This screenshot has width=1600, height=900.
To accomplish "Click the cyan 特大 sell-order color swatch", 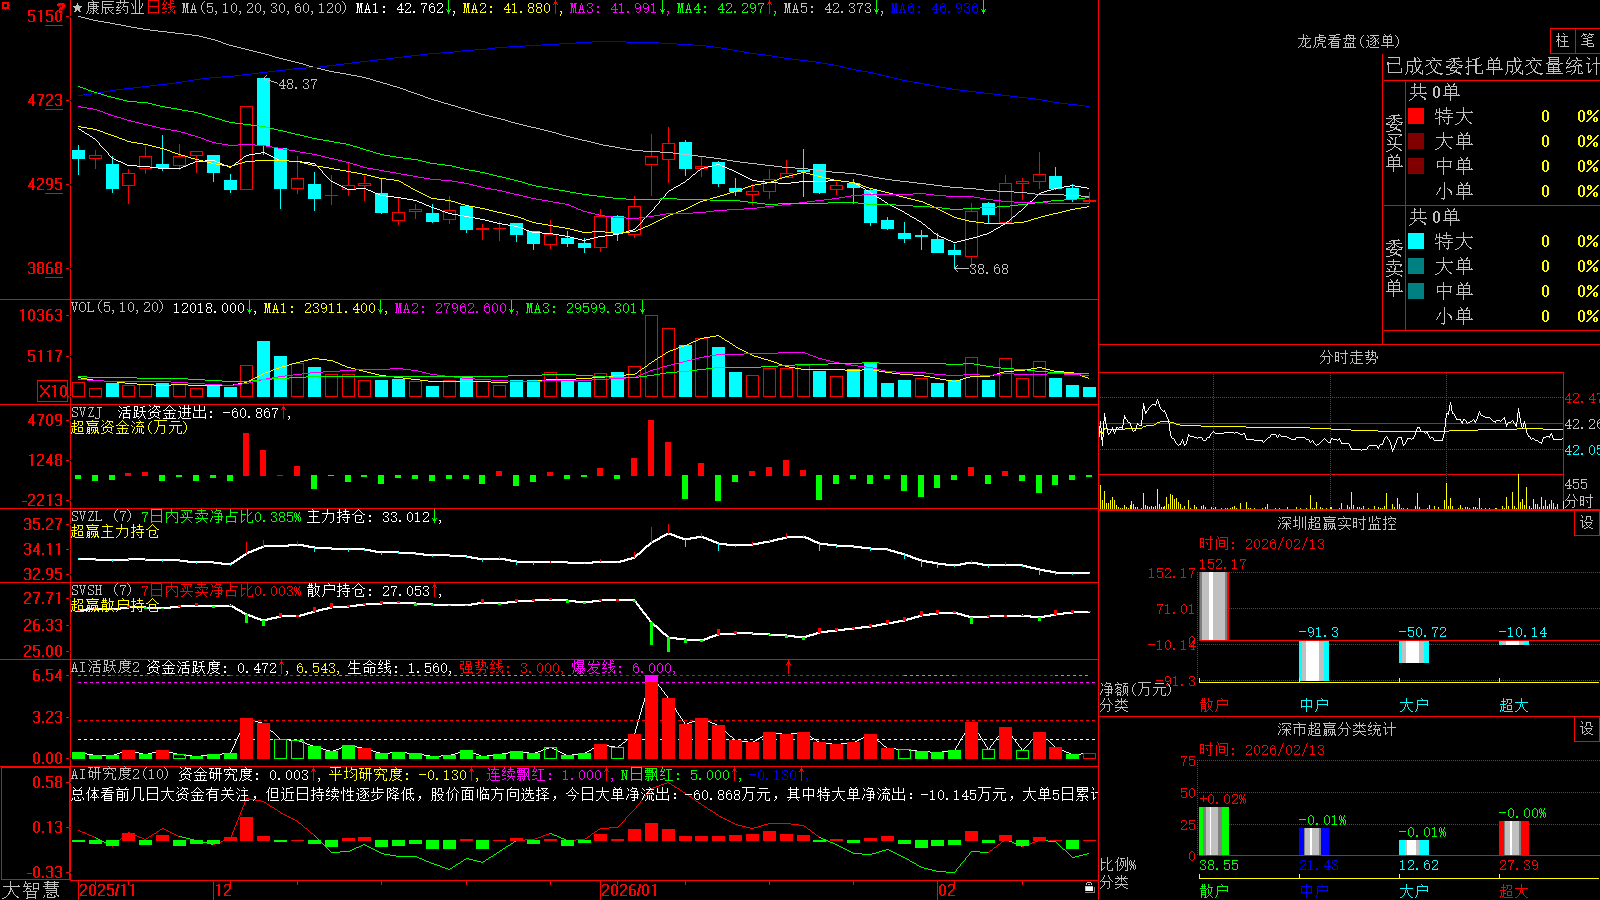I will (1416, 241).
